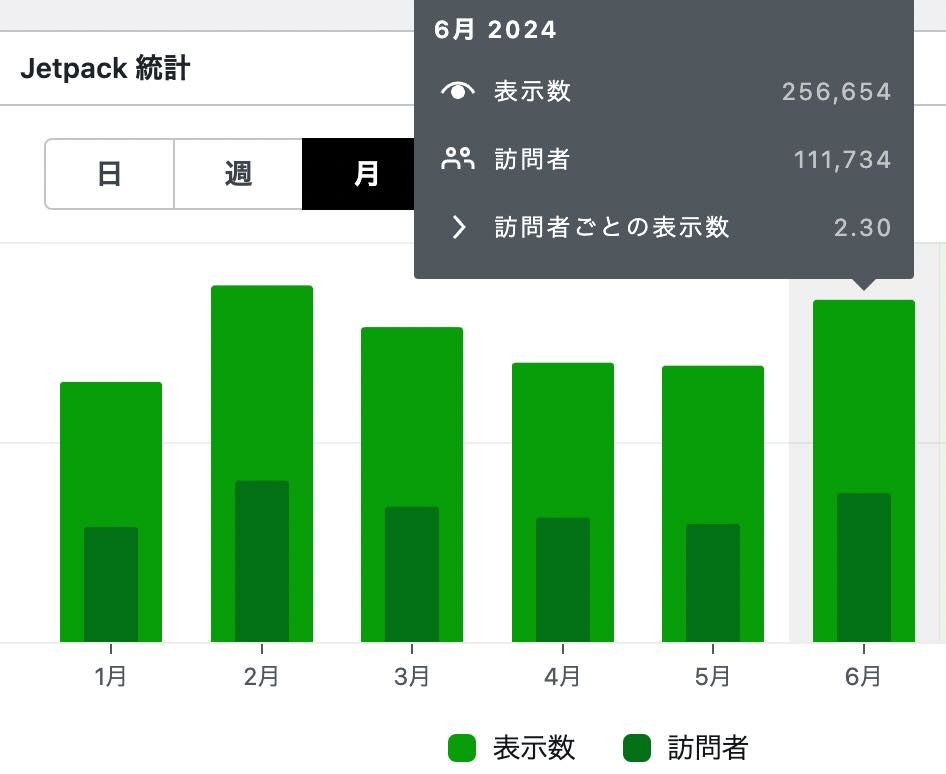Click the 表示数 legend label

pos(533,748)
